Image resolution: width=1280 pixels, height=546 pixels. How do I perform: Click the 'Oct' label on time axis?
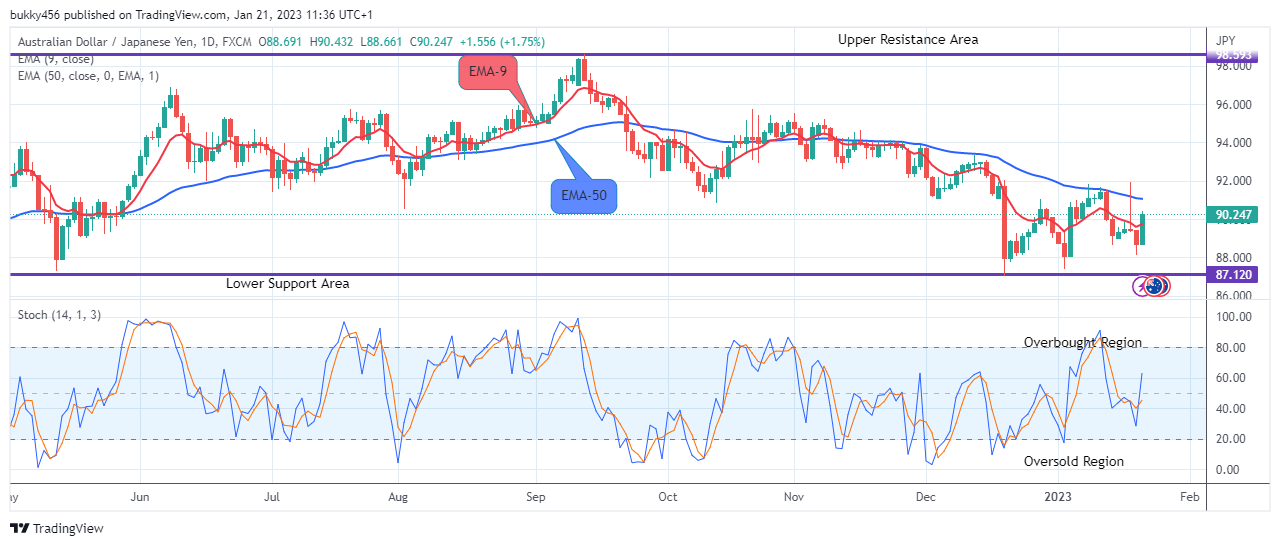[x=668, y=496]
